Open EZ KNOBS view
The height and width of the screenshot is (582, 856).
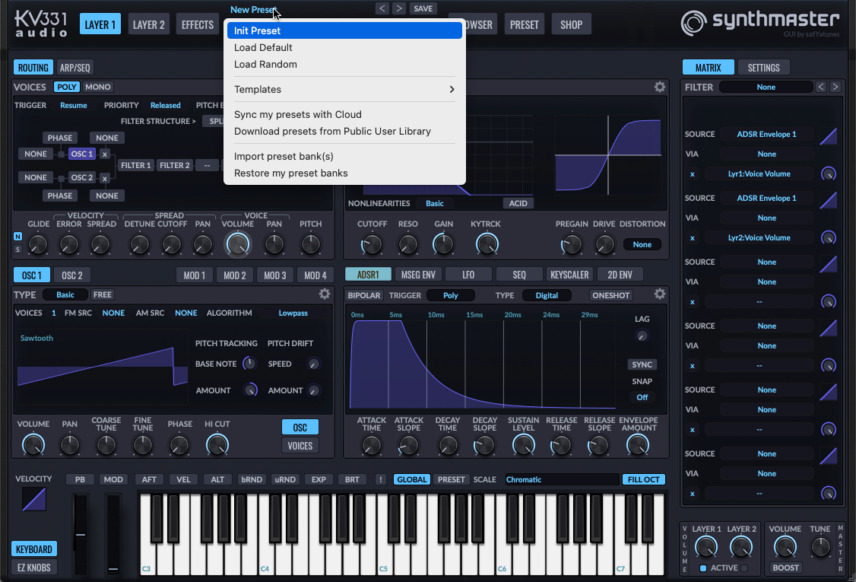click(x=34, y=567)
